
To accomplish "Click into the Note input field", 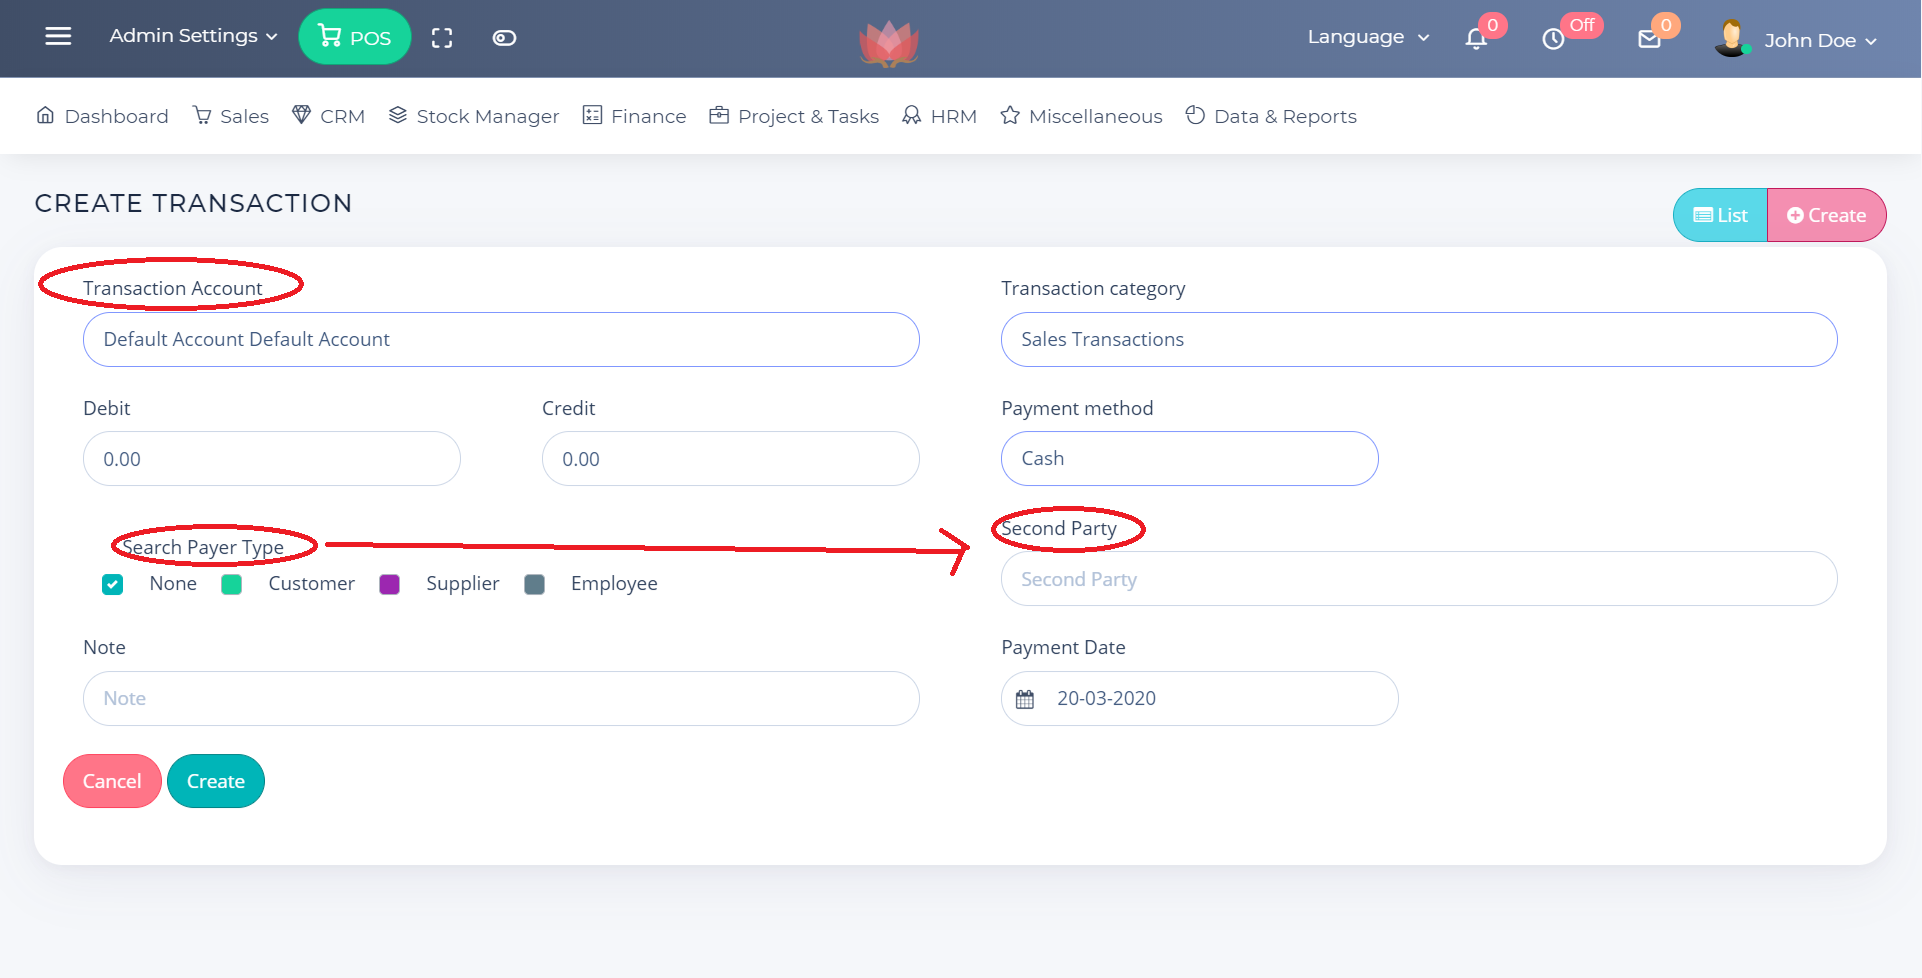I will (501, 699).
